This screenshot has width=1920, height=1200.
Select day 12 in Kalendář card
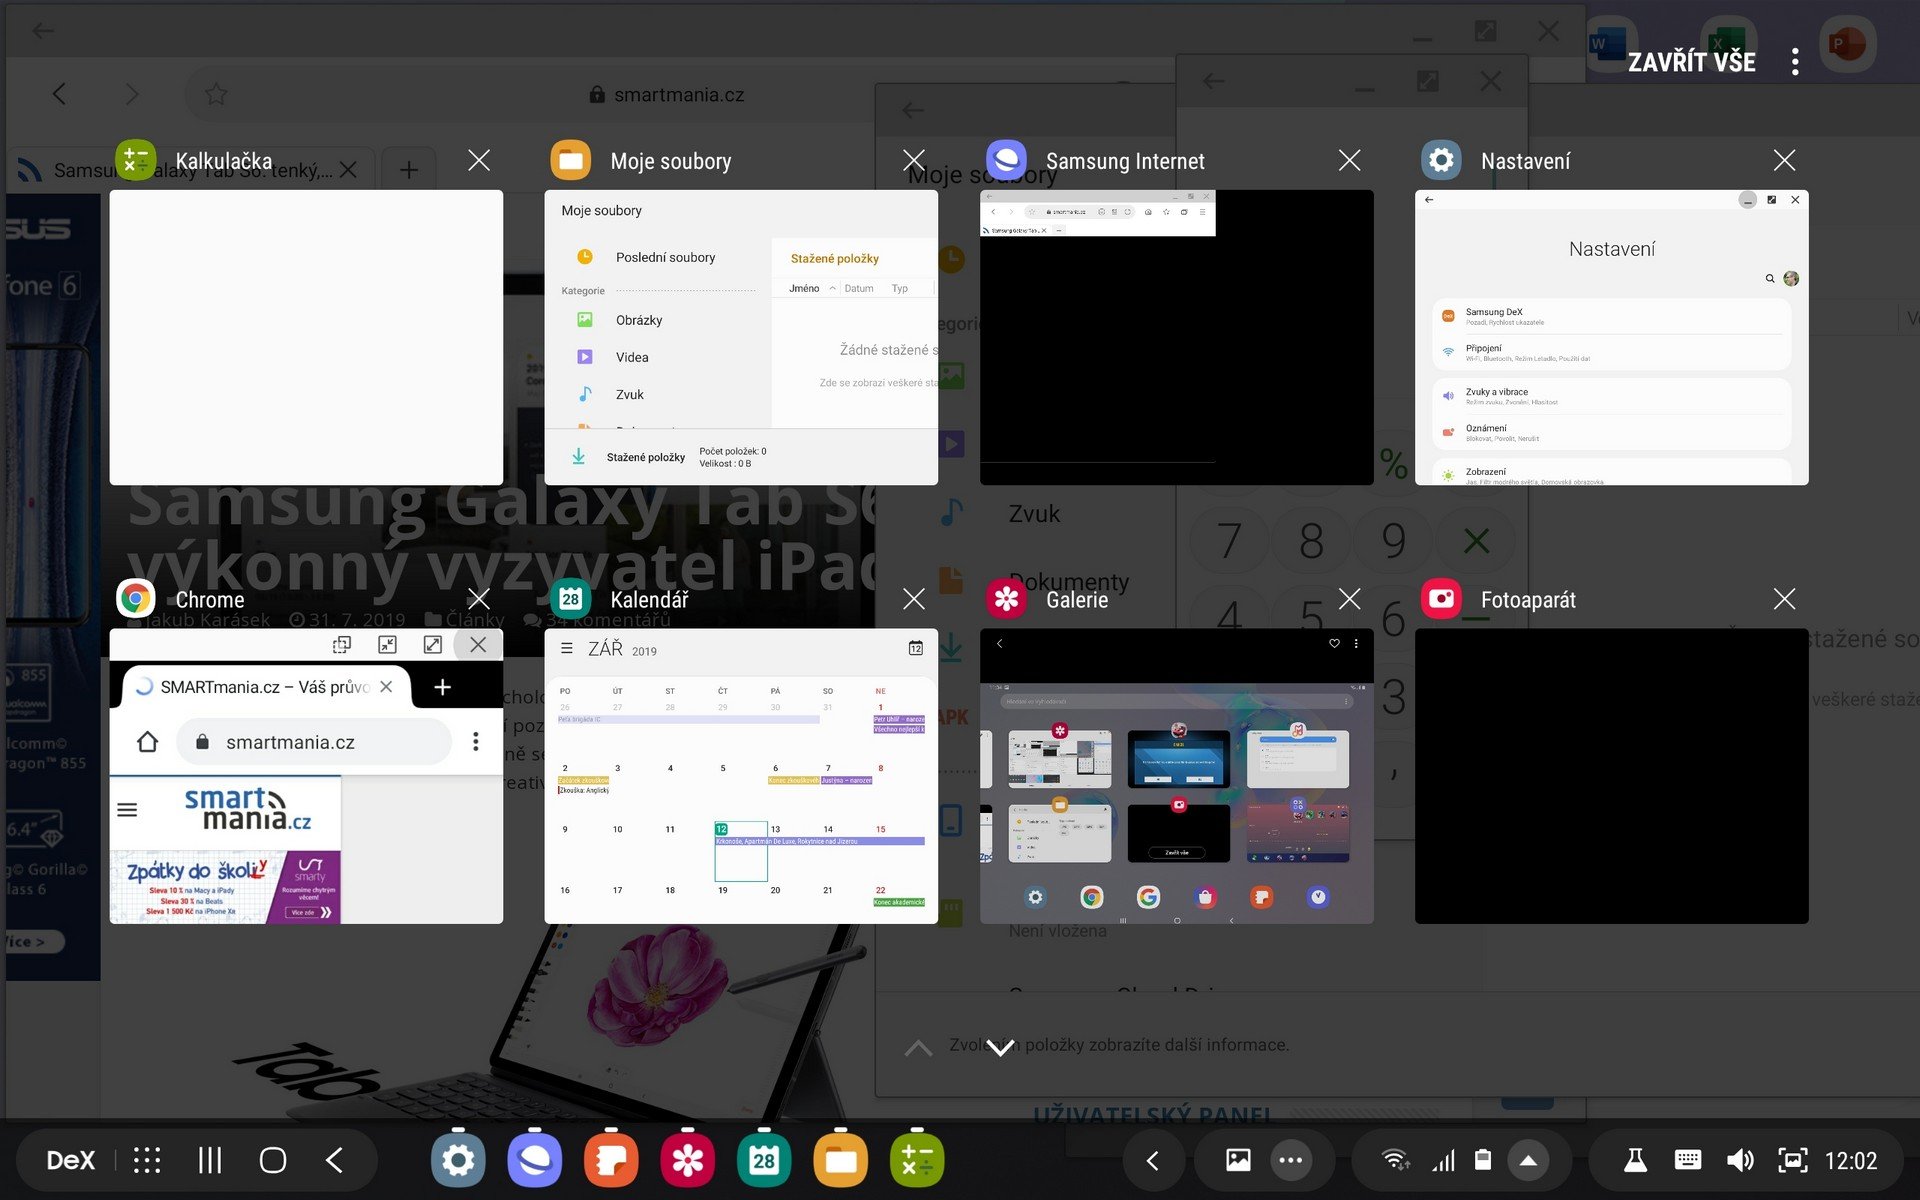tap(741, 852)
